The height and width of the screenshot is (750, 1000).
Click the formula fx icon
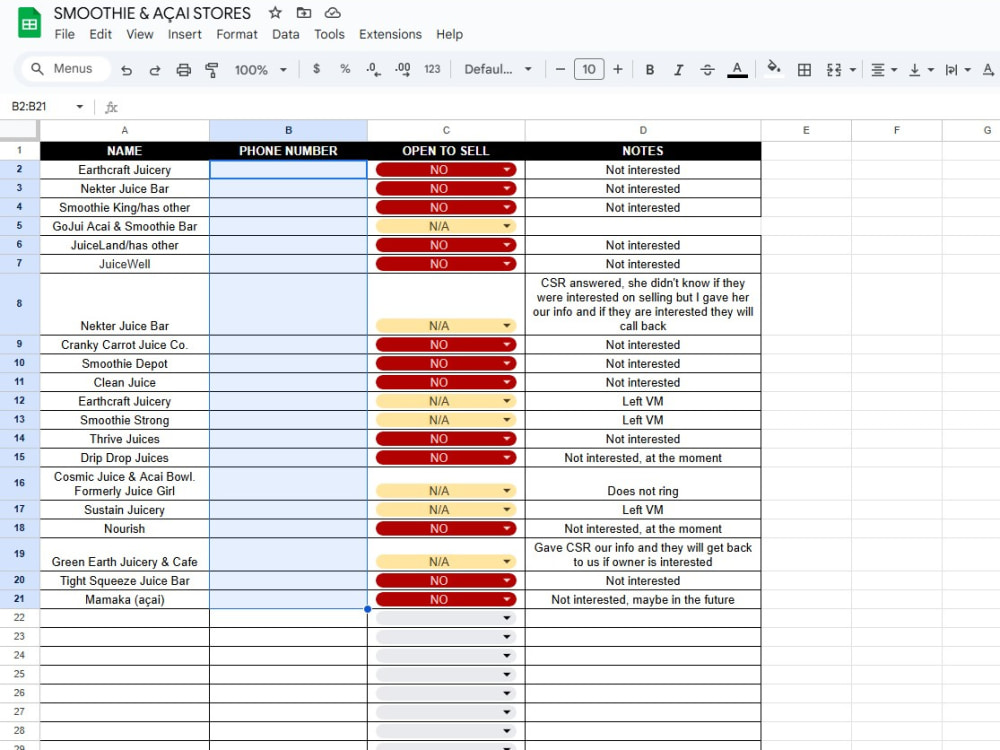[112, 107]
